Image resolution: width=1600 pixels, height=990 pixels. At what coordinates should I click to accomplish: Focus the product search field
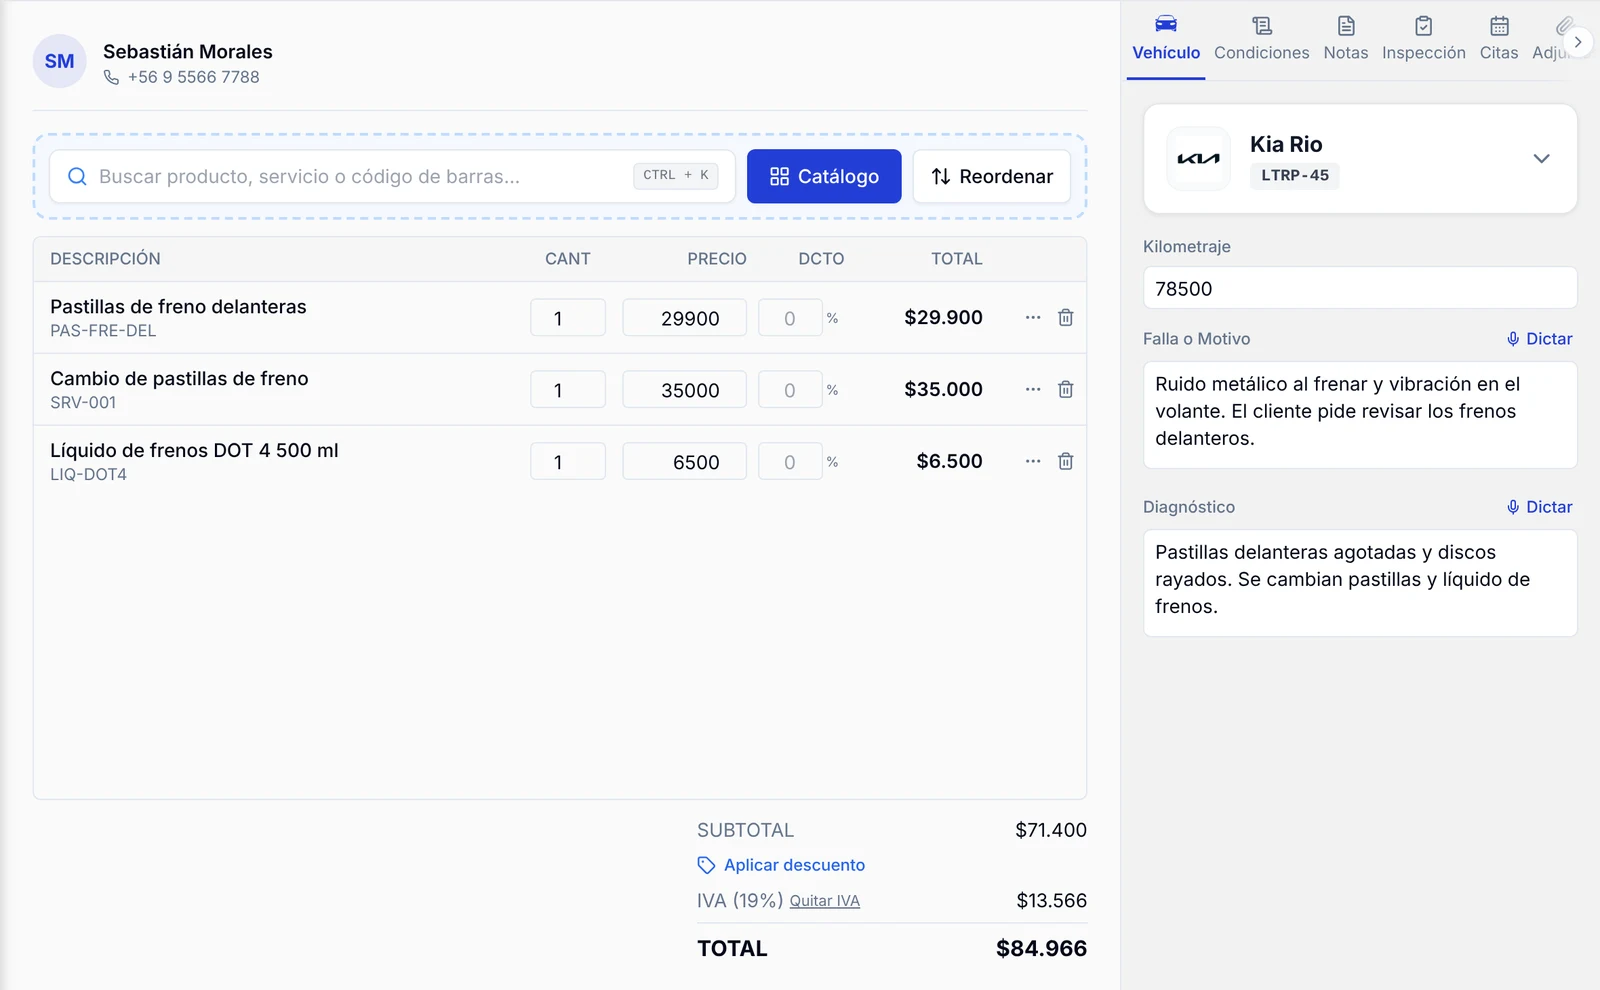[392, 176]
